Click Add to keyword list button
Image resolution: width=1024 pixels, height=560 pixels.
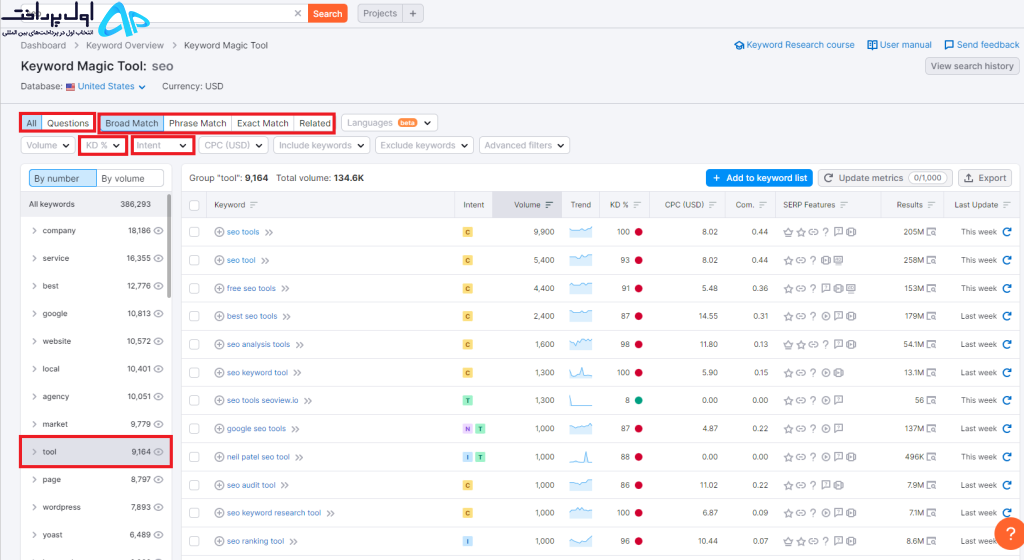pos(759,178)
